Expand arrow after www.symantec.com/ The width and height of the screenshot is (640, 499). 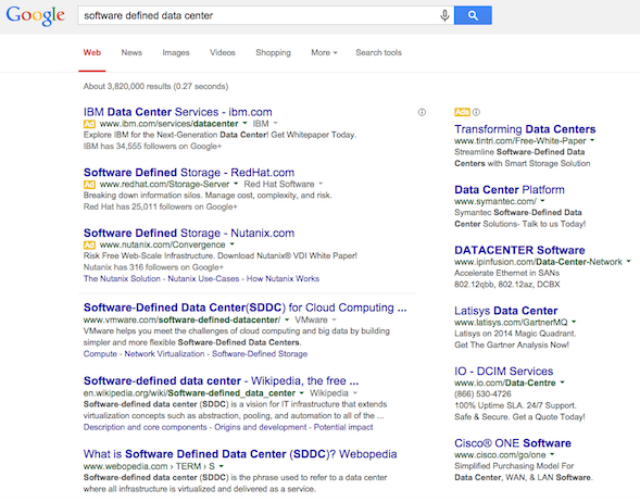[542, 201]
